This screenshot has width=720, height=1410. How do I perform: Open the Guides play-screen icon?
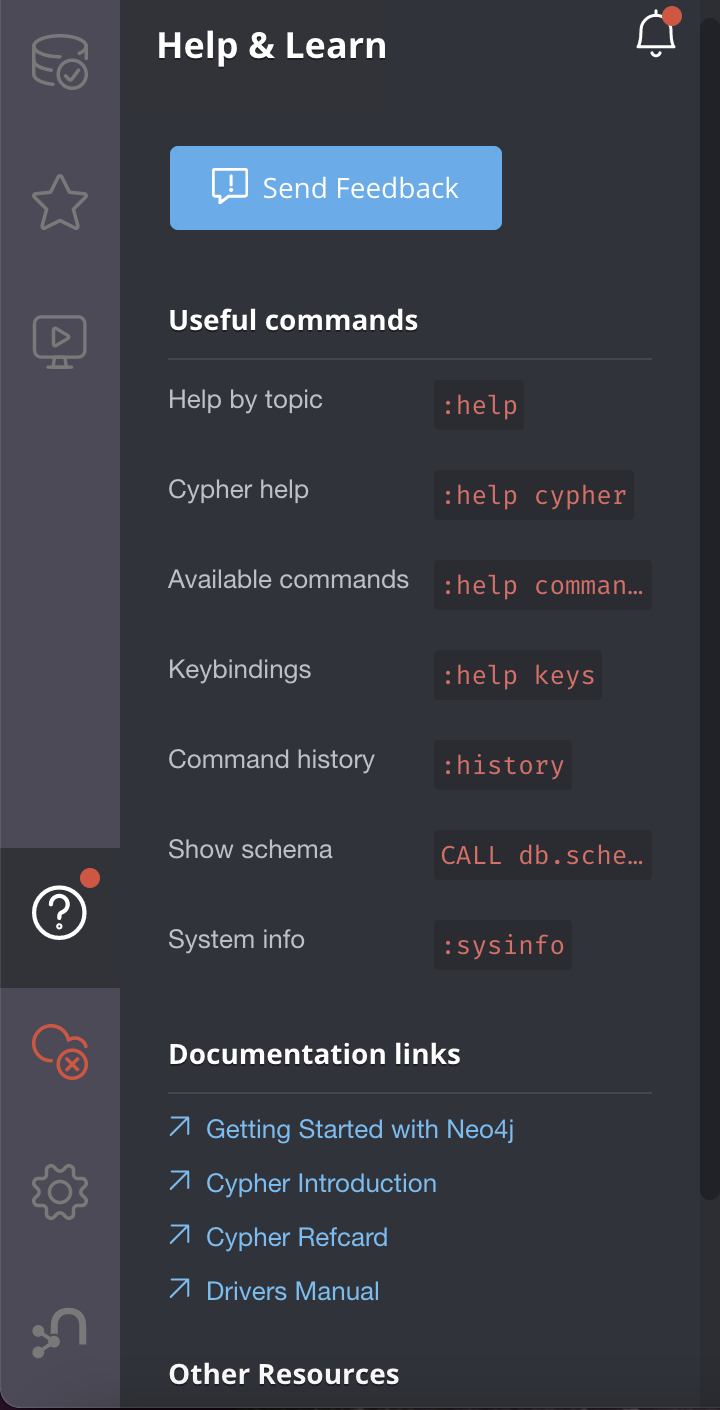point(60,341)
